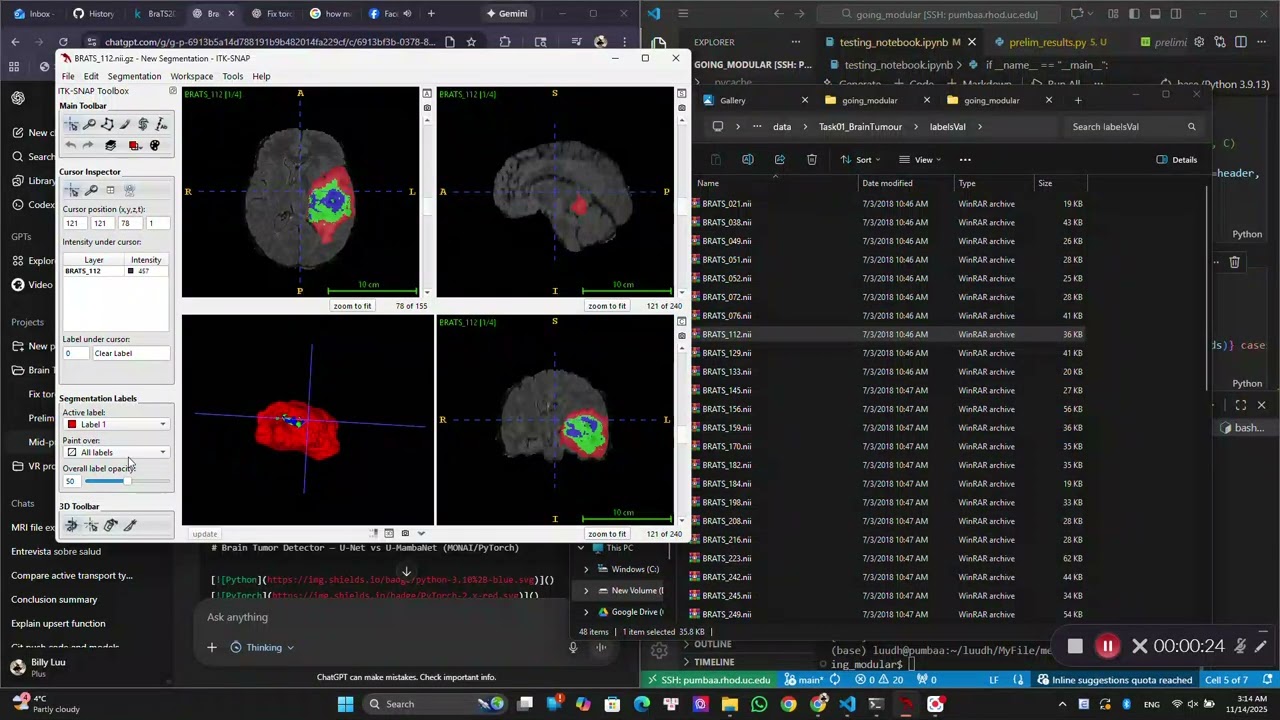Open the voxel table tab in Cursor Inspector
The width and height of the screenshot is (1280, 720).
point(110,190)
